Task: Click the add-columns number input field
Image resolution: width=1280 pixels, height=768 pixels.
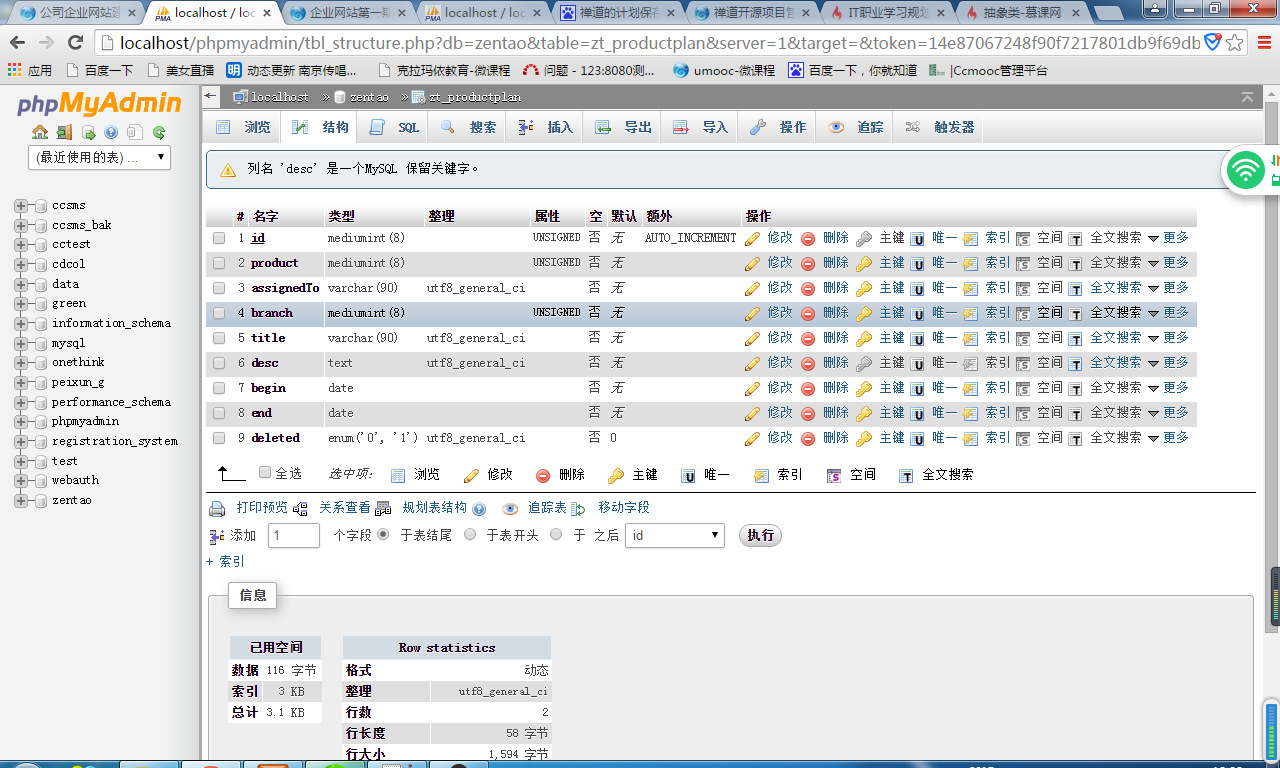Action: coord(293,535)
